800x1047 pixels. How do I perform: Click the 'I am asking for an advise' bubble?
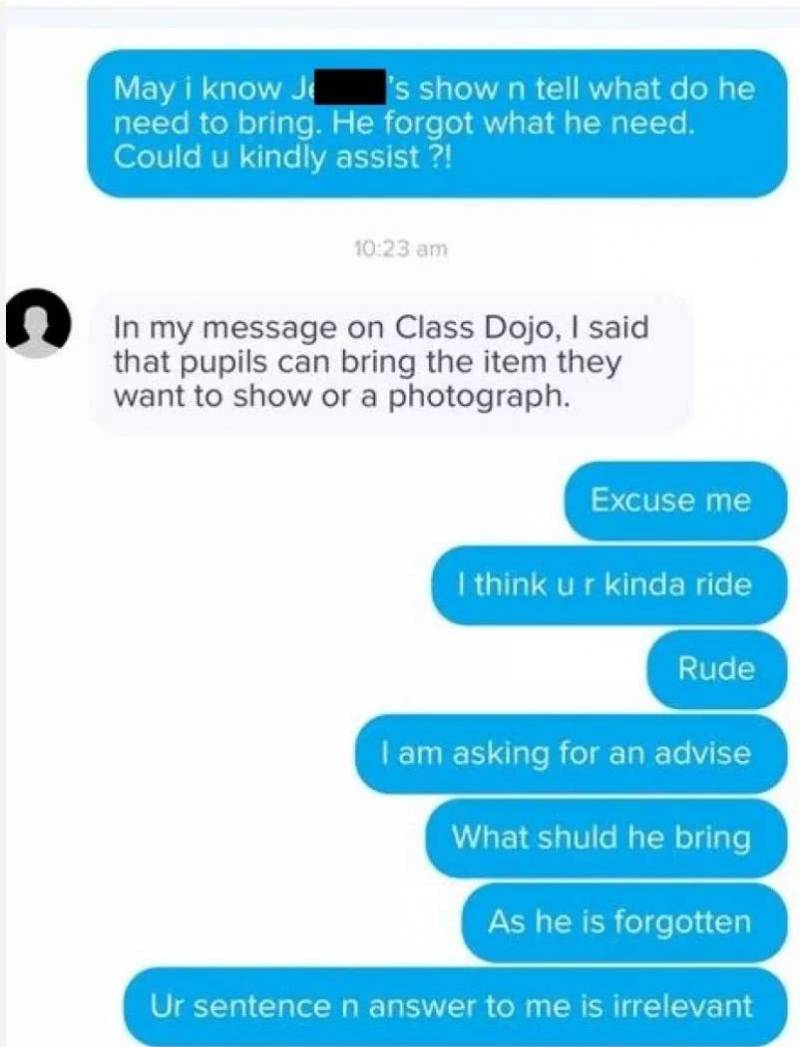[571, 753]
